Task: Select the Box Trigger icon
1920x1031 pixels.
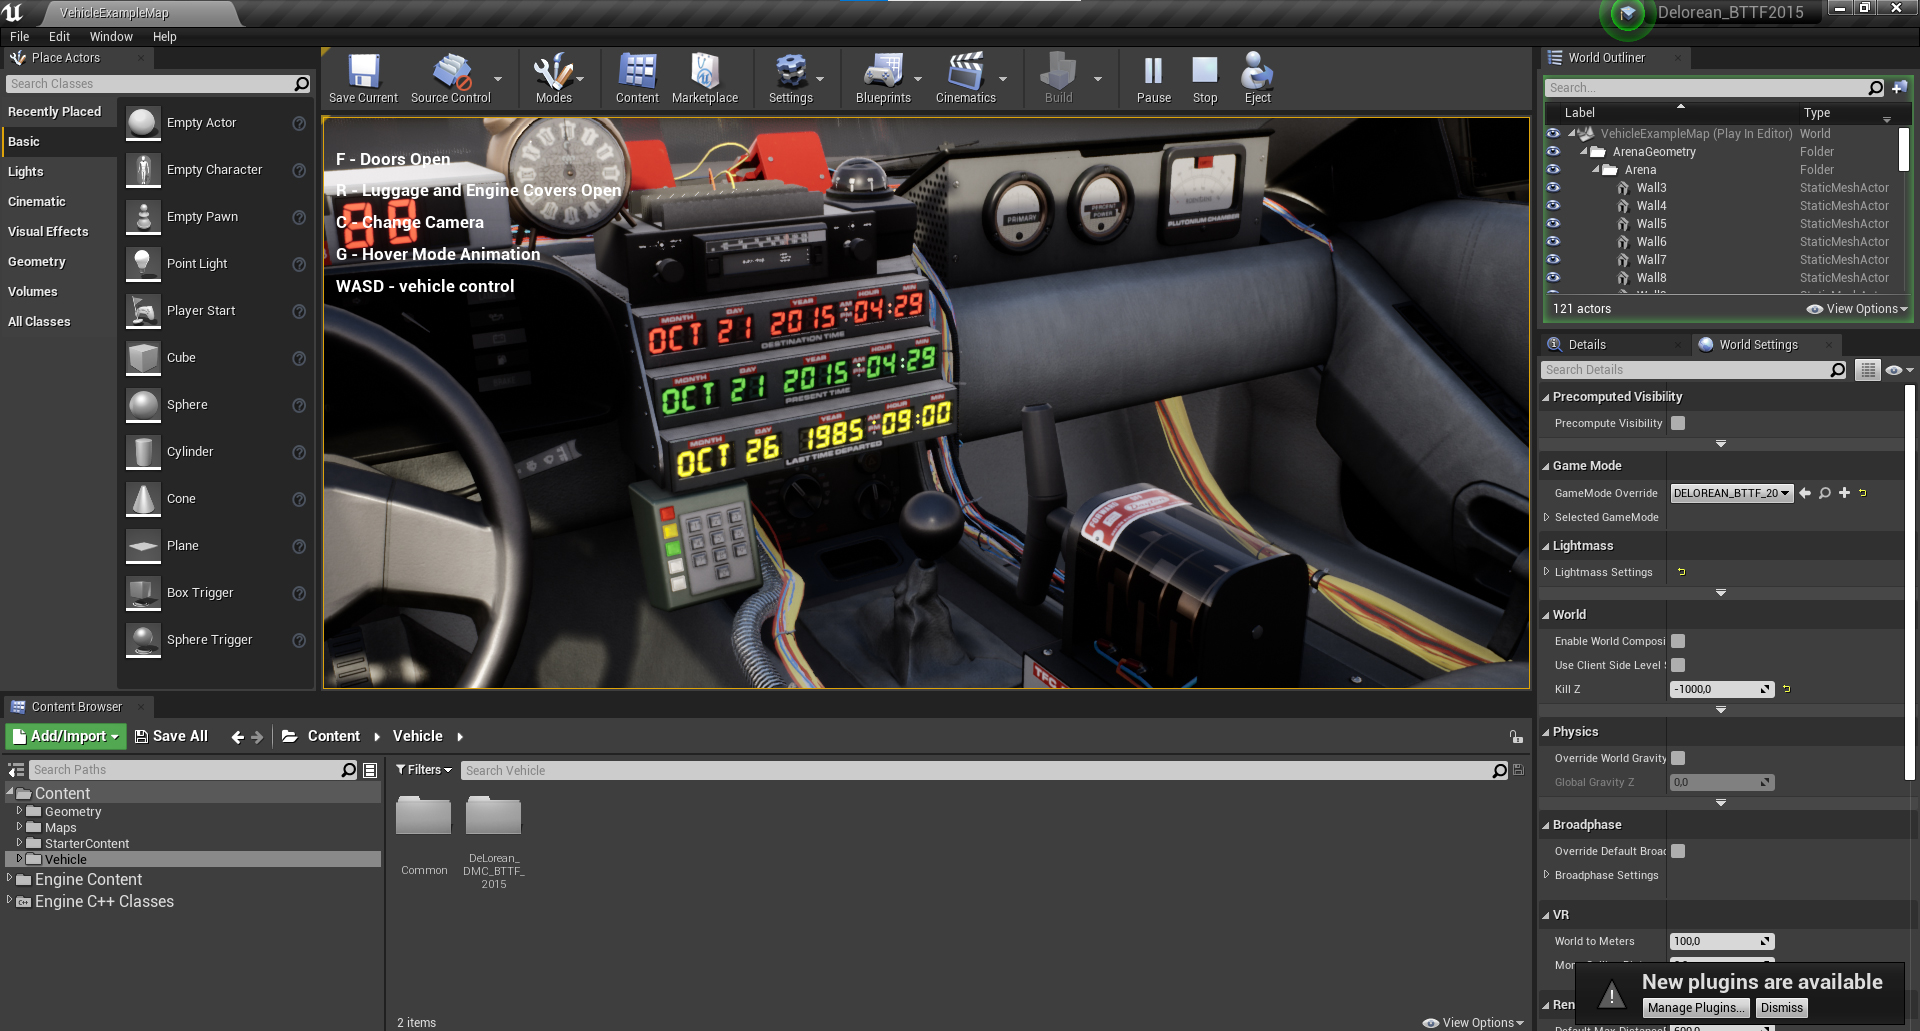Action: click(143, 593)
